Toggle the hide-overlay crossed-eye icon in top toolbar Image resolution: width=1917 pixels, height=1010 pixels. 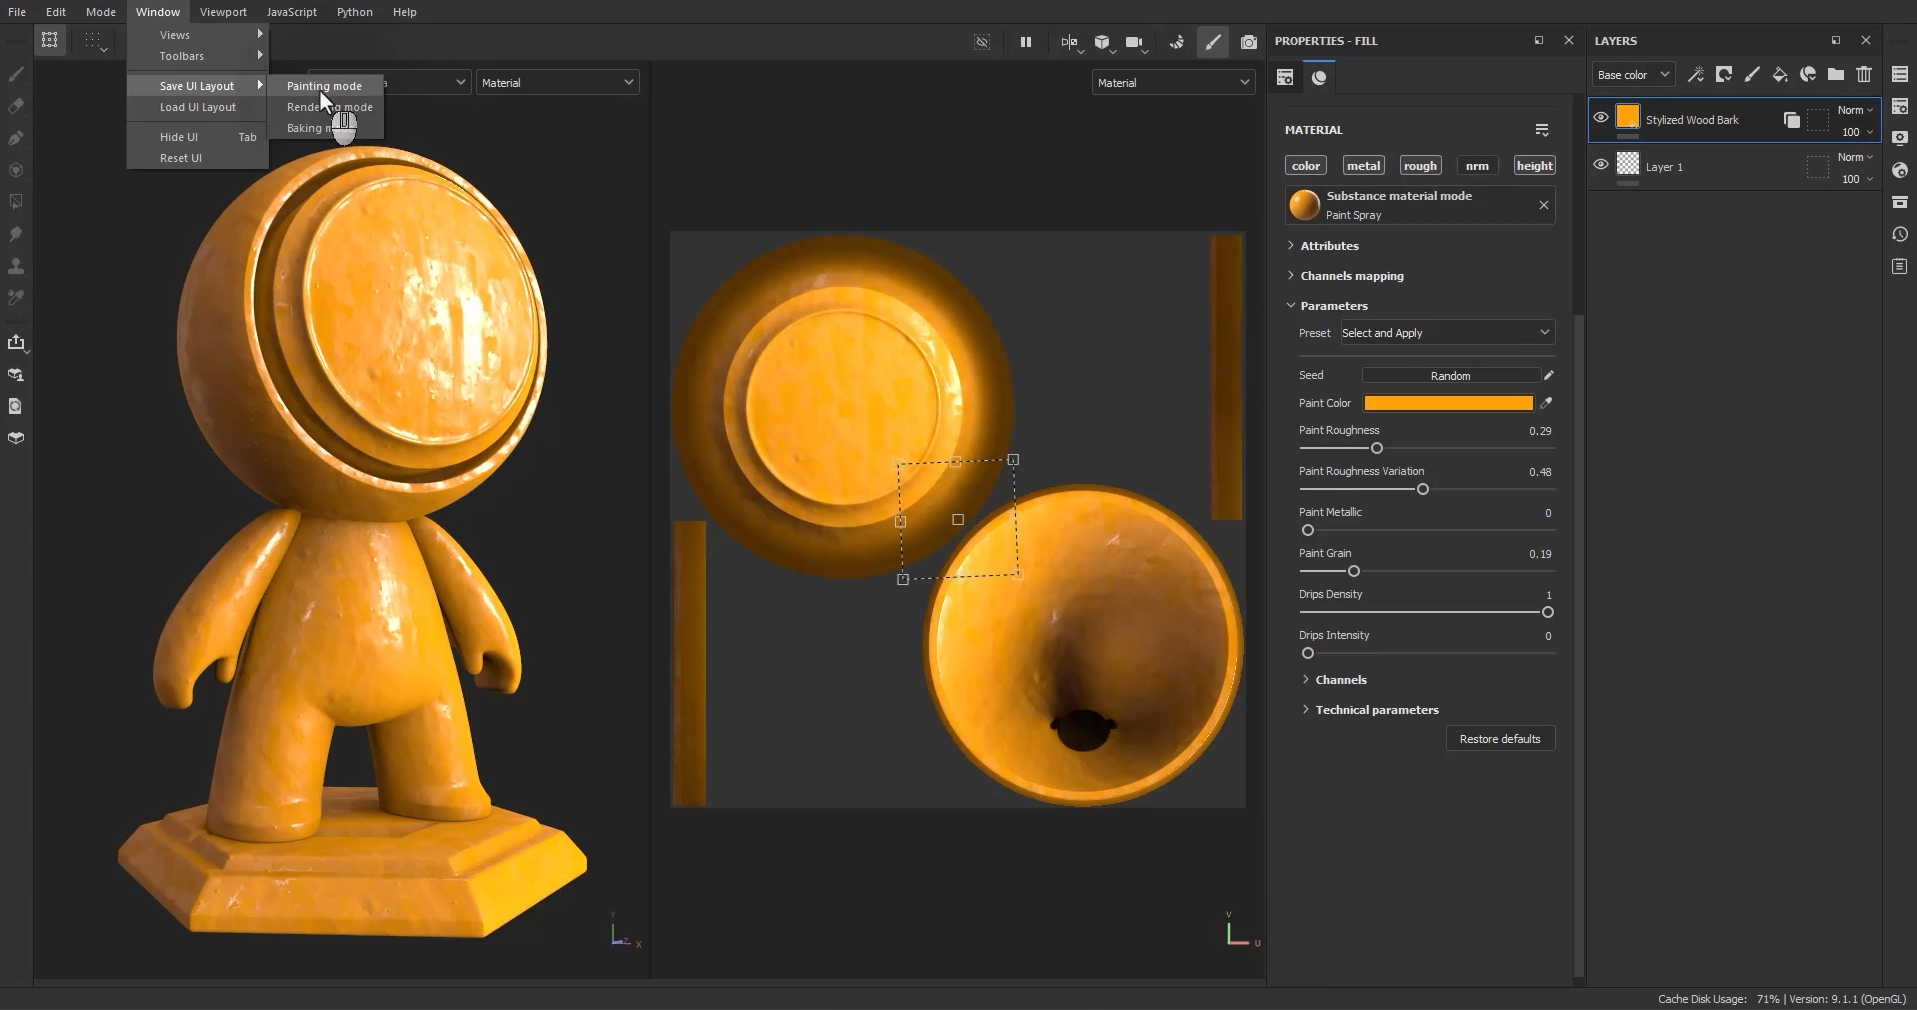(x=982, y=42)
